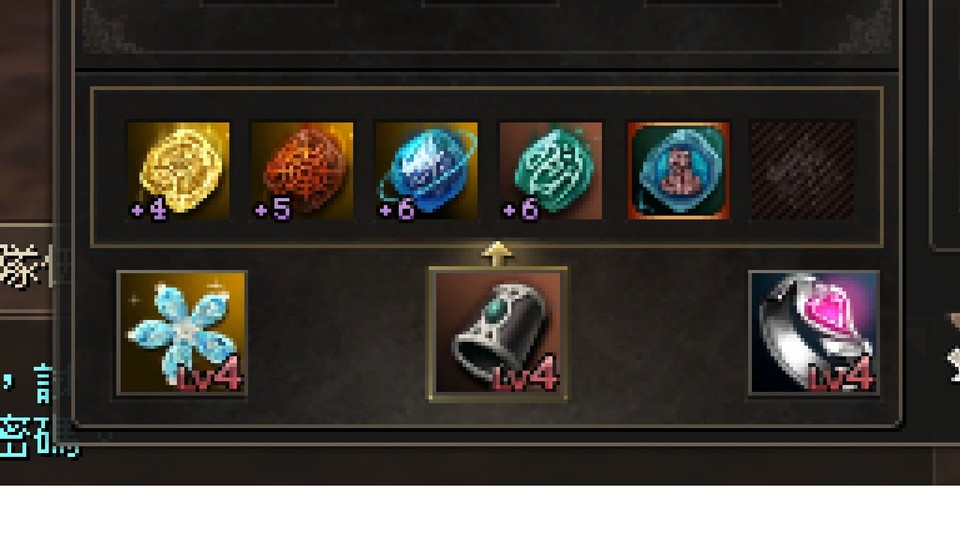The height and width of the screenshot is (540, 960).
Task: Select the Lv4 blue snowflake flower item
Action: tap(182, 332)
